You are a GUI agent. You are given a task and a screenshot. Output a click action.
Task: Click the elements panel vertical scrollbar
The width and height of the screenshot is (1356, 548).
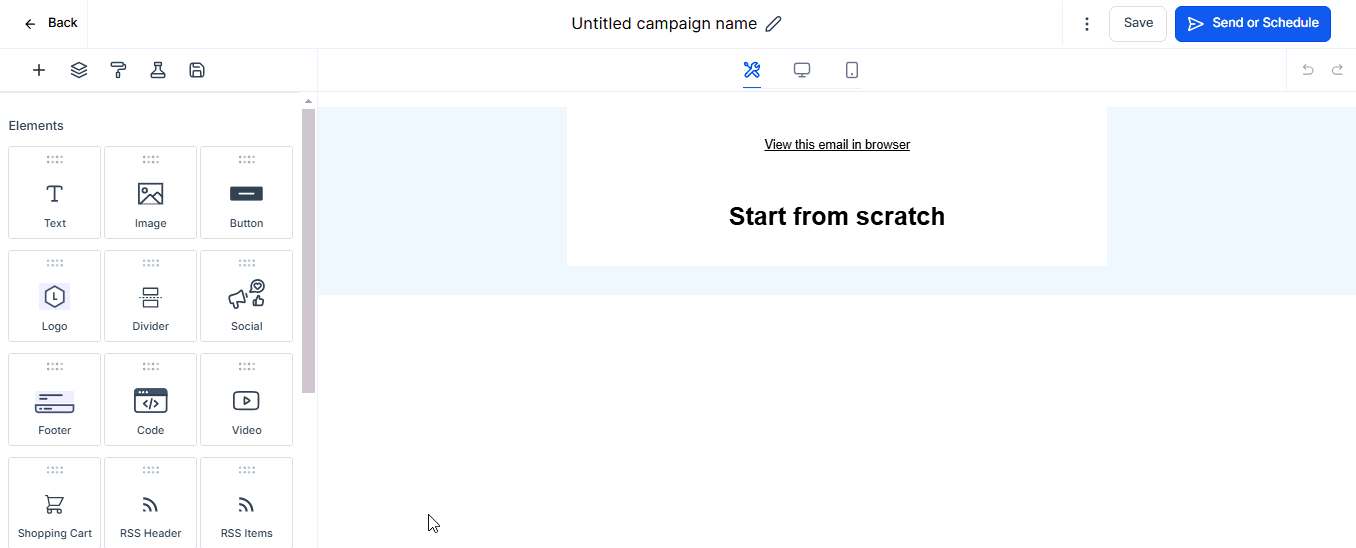308,250
